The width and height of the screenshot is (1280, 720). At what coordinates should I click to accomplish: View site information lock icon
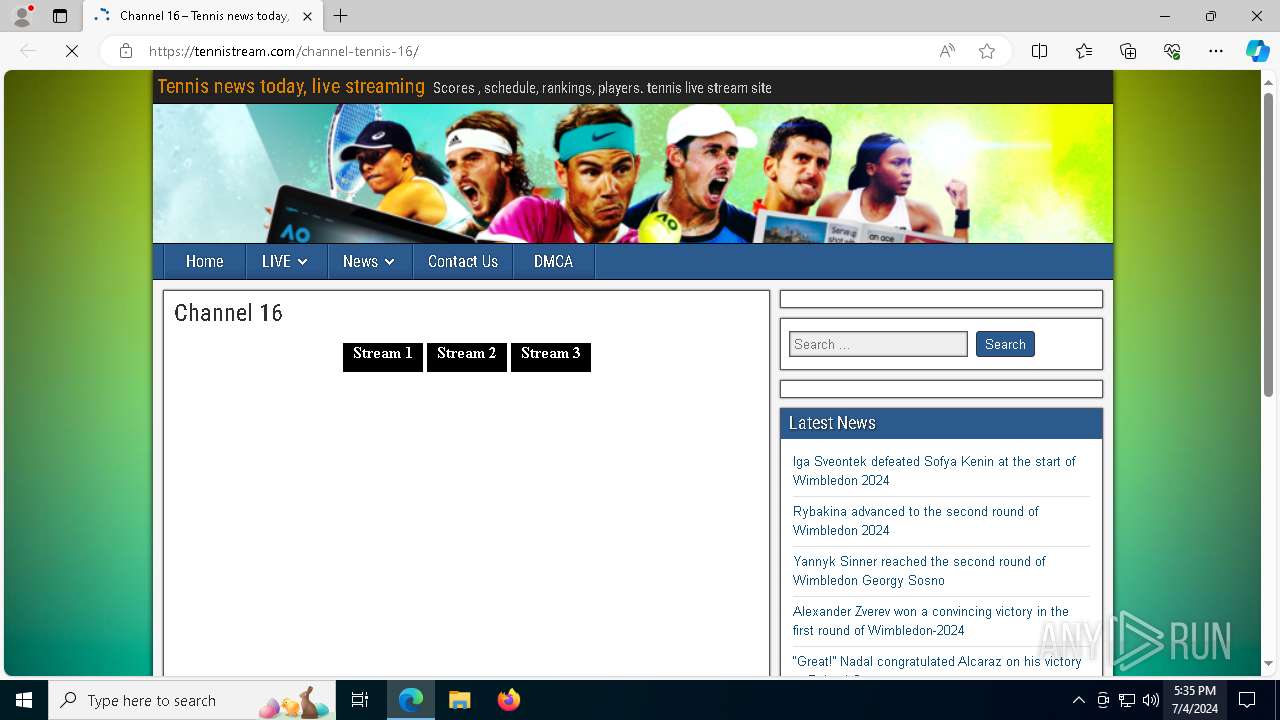point(126,51)
